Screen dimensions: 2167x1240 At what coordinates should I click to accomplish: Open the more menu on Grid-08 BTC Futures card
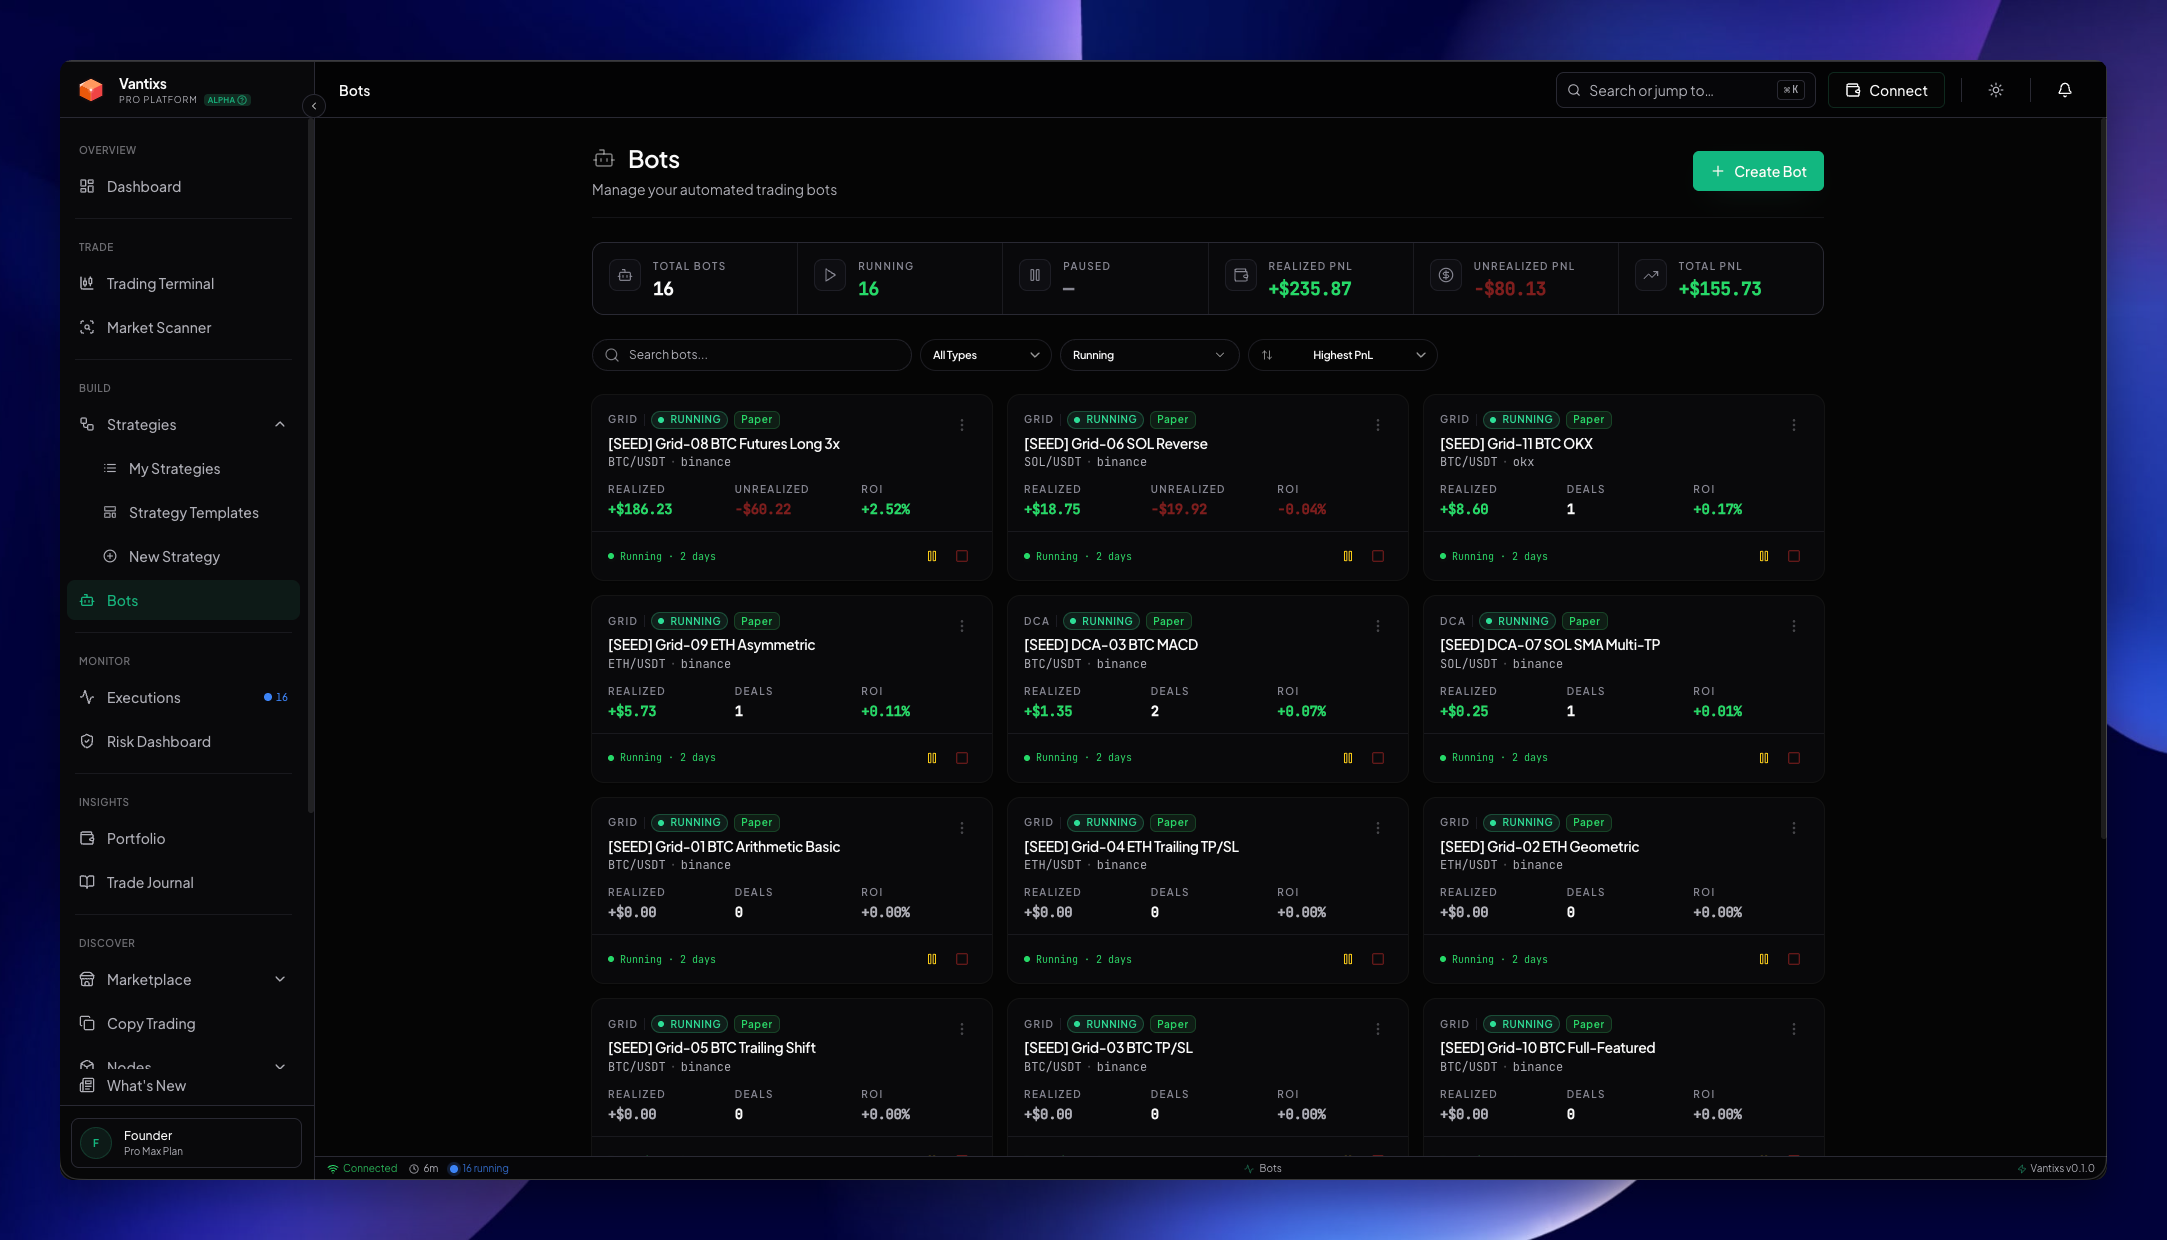(x=962, y=425)
